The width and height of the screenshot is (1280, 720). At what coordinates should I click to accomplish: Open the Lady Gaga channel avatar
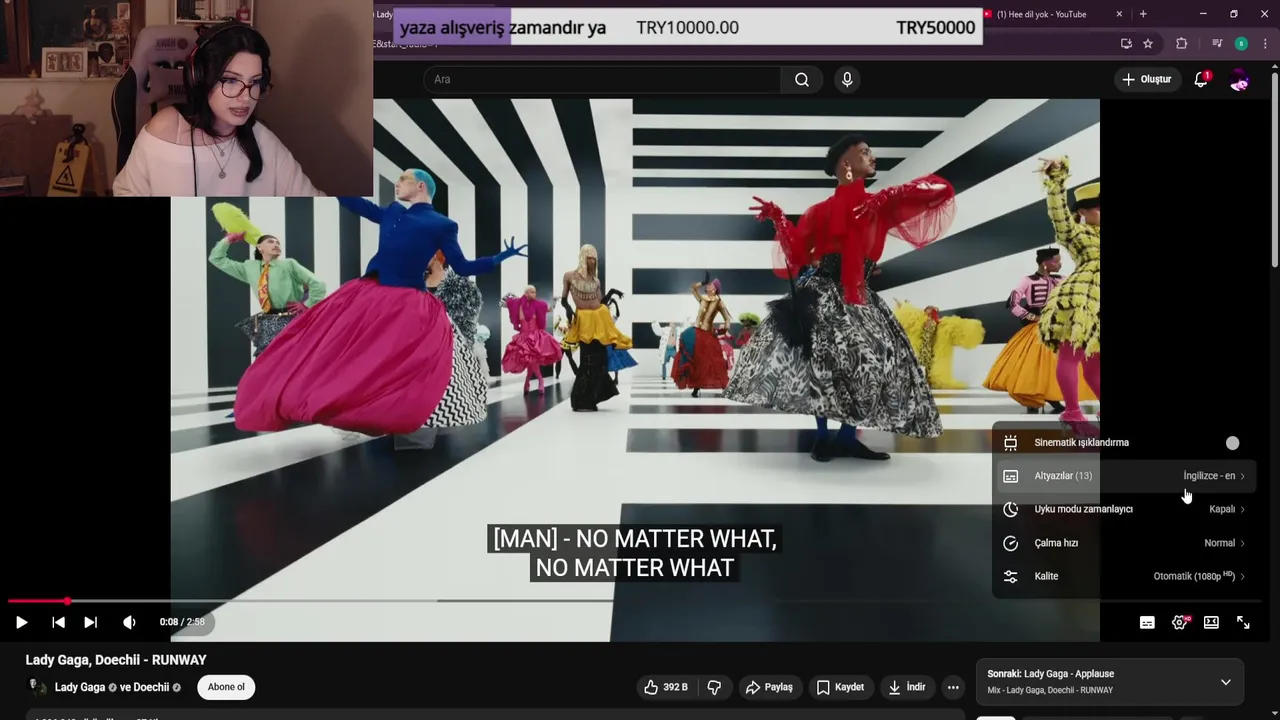[37, 687]
